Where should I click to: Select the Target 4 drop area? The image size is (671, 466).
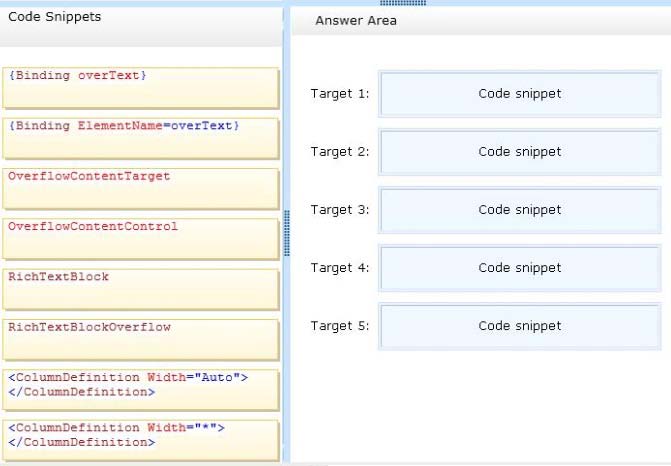pos(520,268)
